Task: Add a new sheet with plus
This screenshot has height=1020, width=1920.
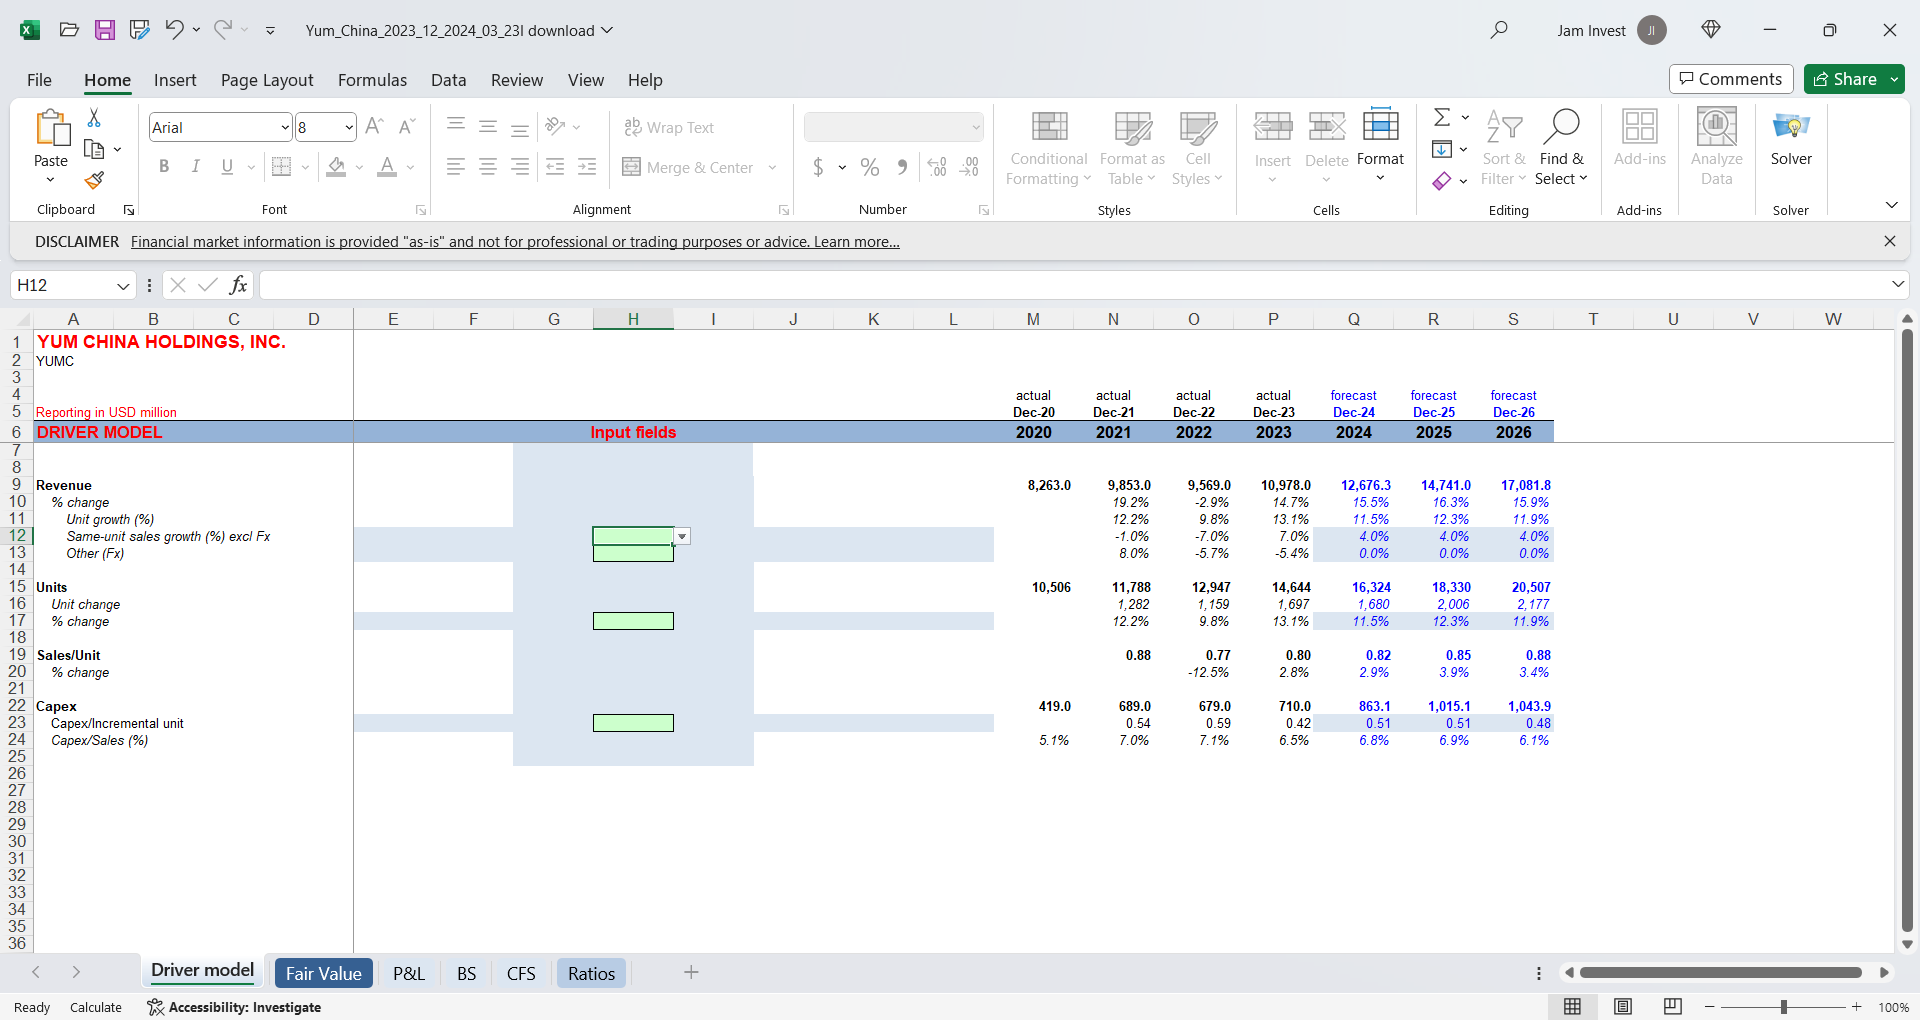Action: pos(691,972)
